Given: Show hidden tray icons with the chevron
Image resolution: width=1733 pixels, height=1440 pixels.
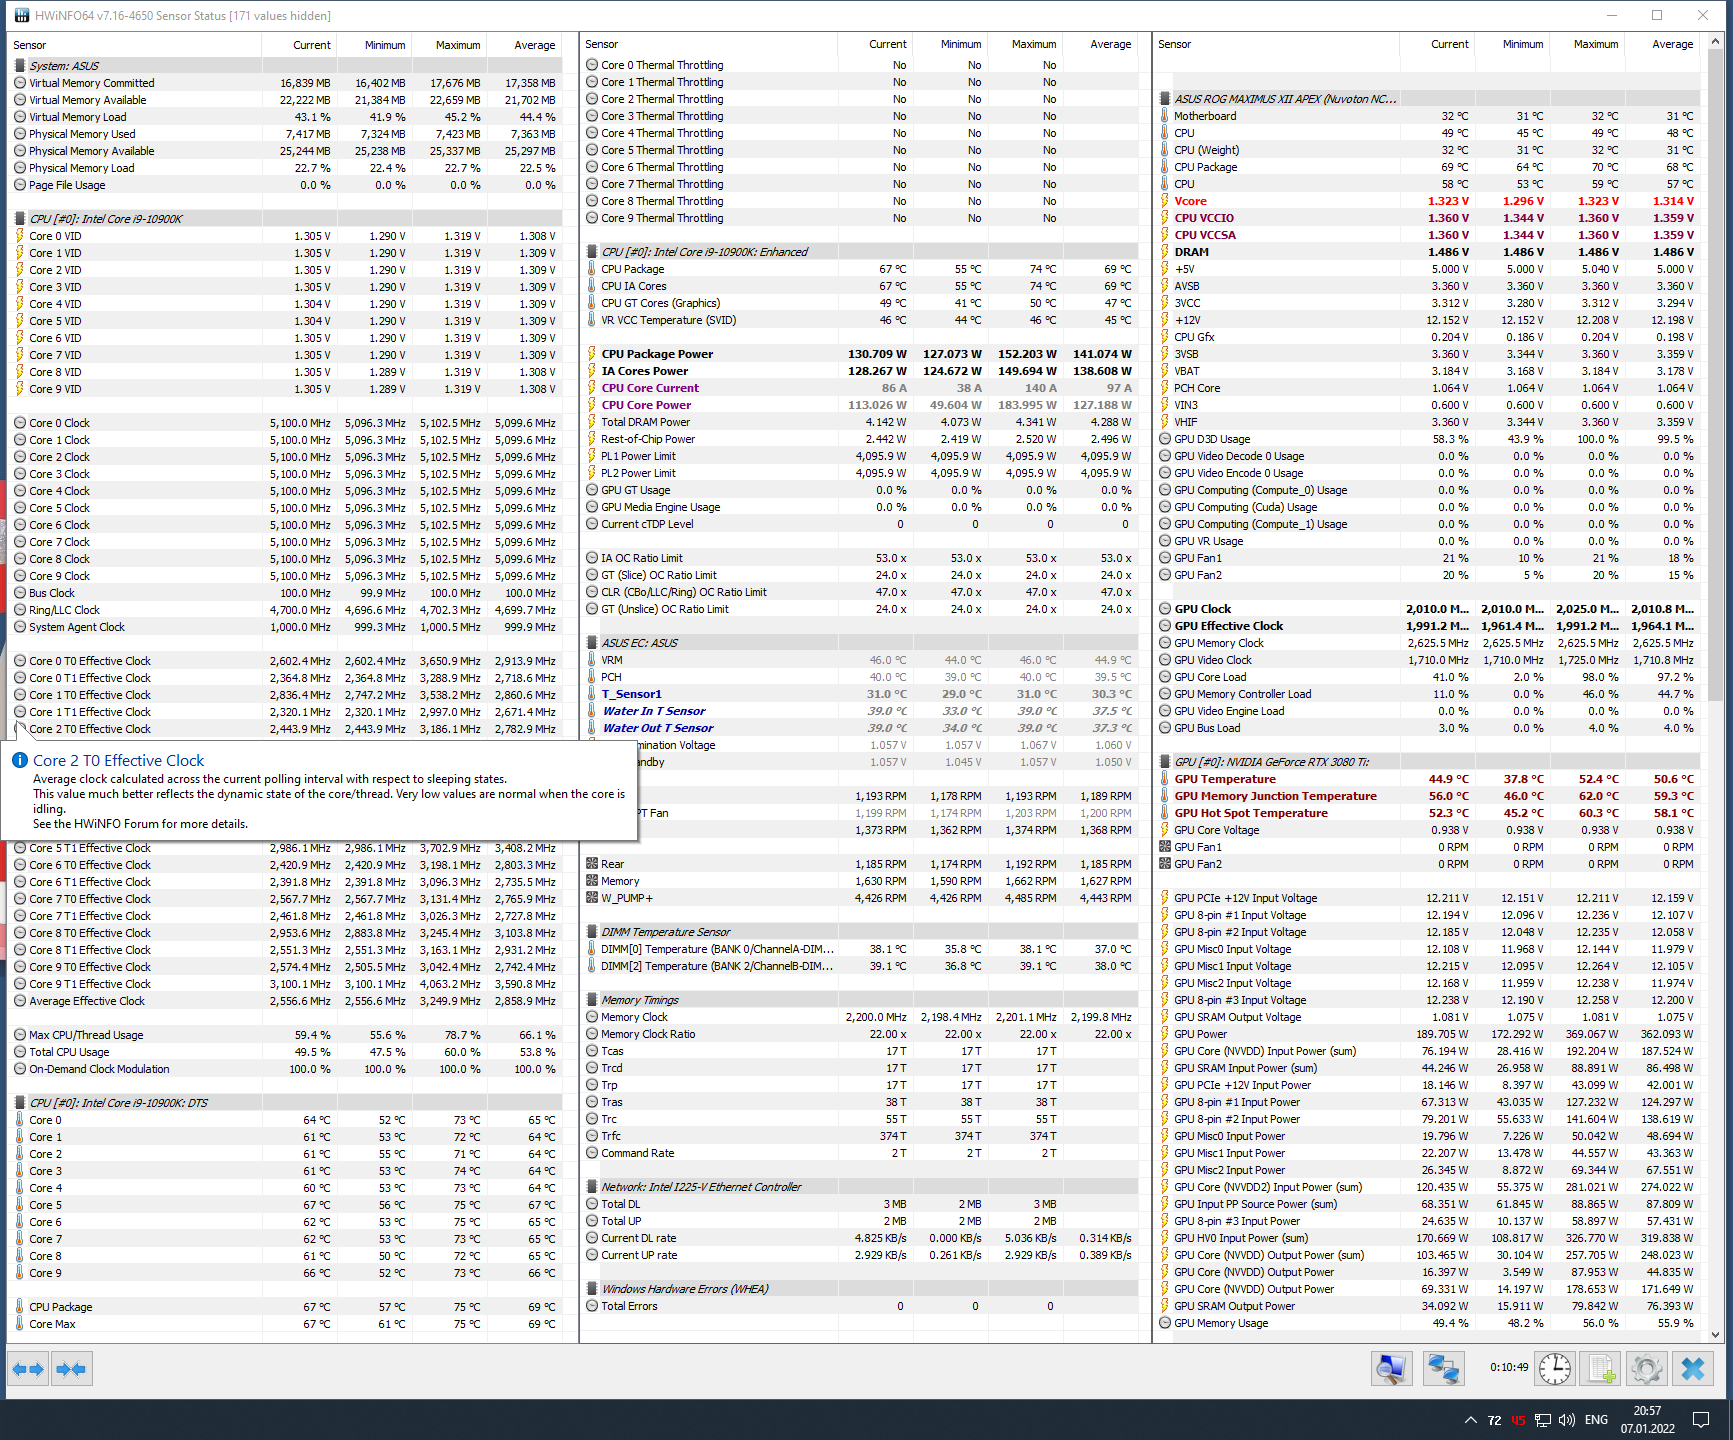Looking at the screenshot, I should click(x=1470, y=1420).
